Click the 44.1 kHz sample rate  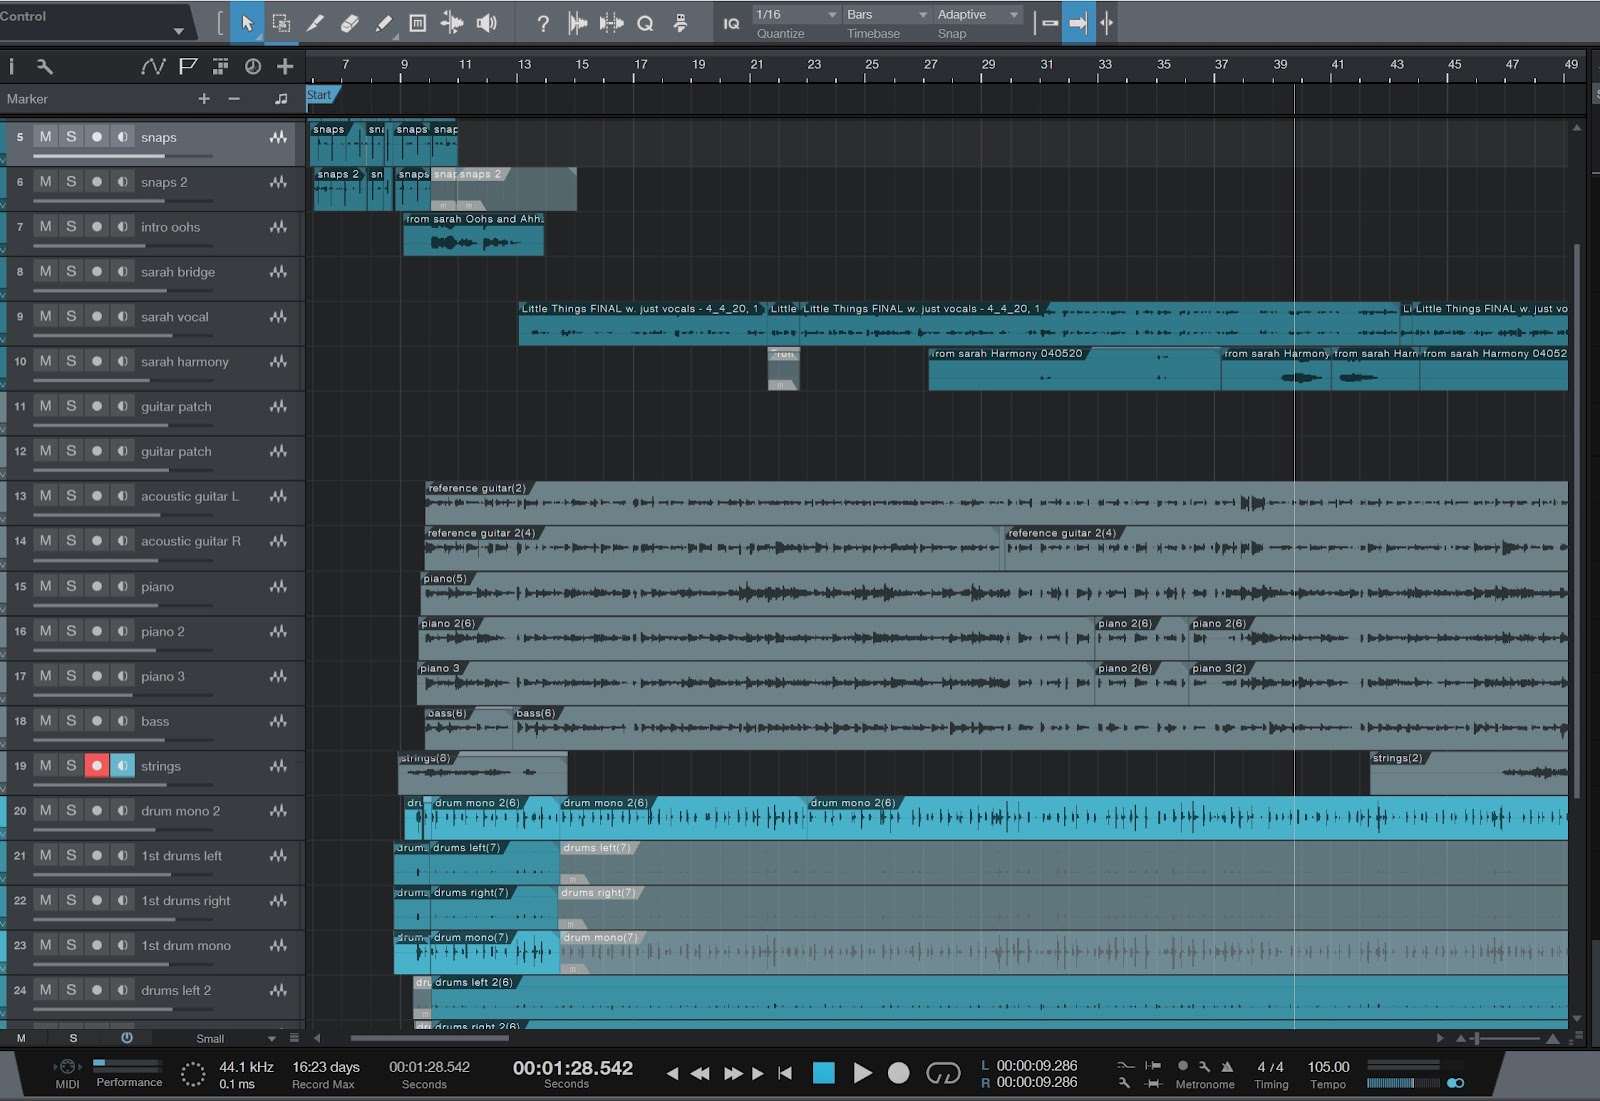coord(246,1067)
